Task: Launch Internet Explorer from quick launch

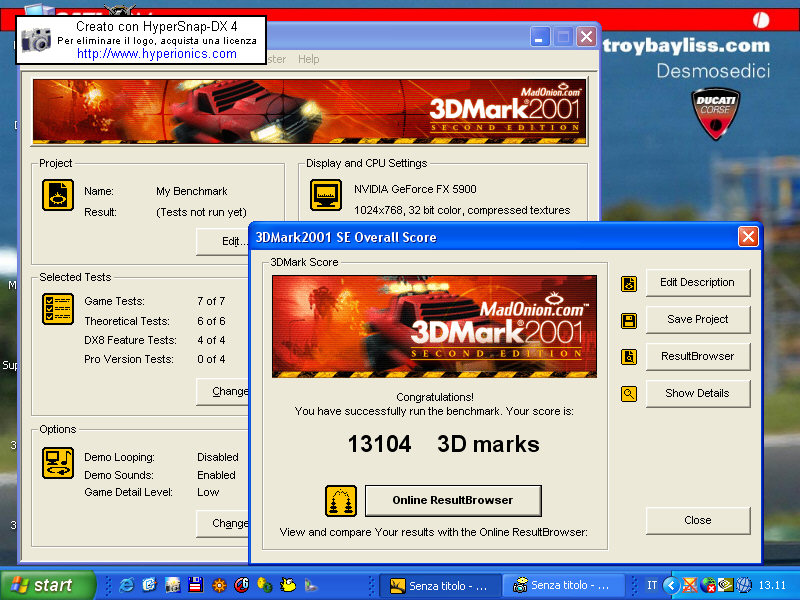Action: pos(126,585)
